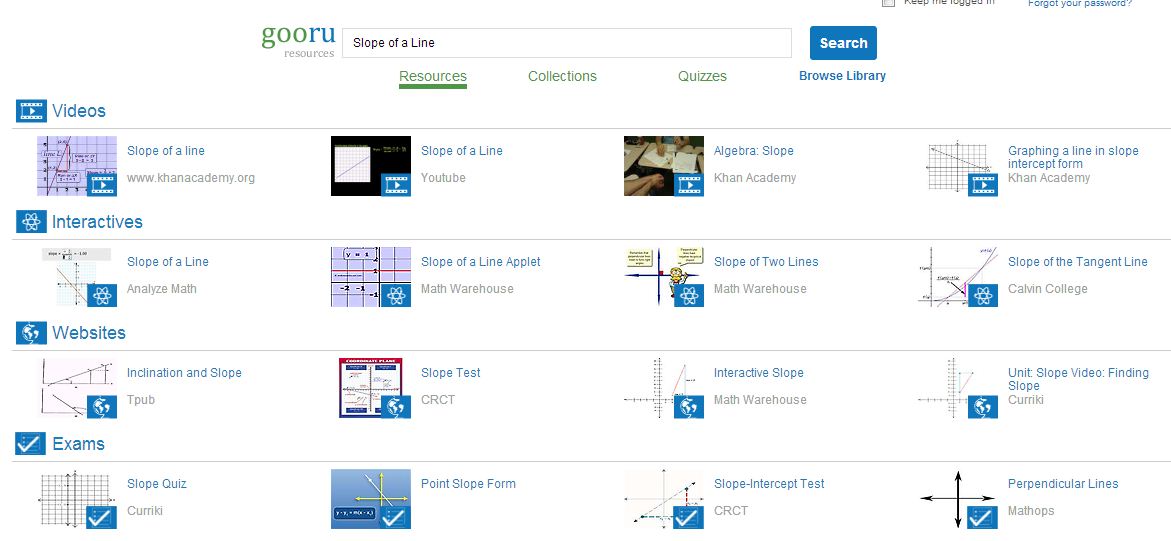Click the Websites section globe icon
The height and width of the screenshot is (541, 1171).
tap(31, 333)
